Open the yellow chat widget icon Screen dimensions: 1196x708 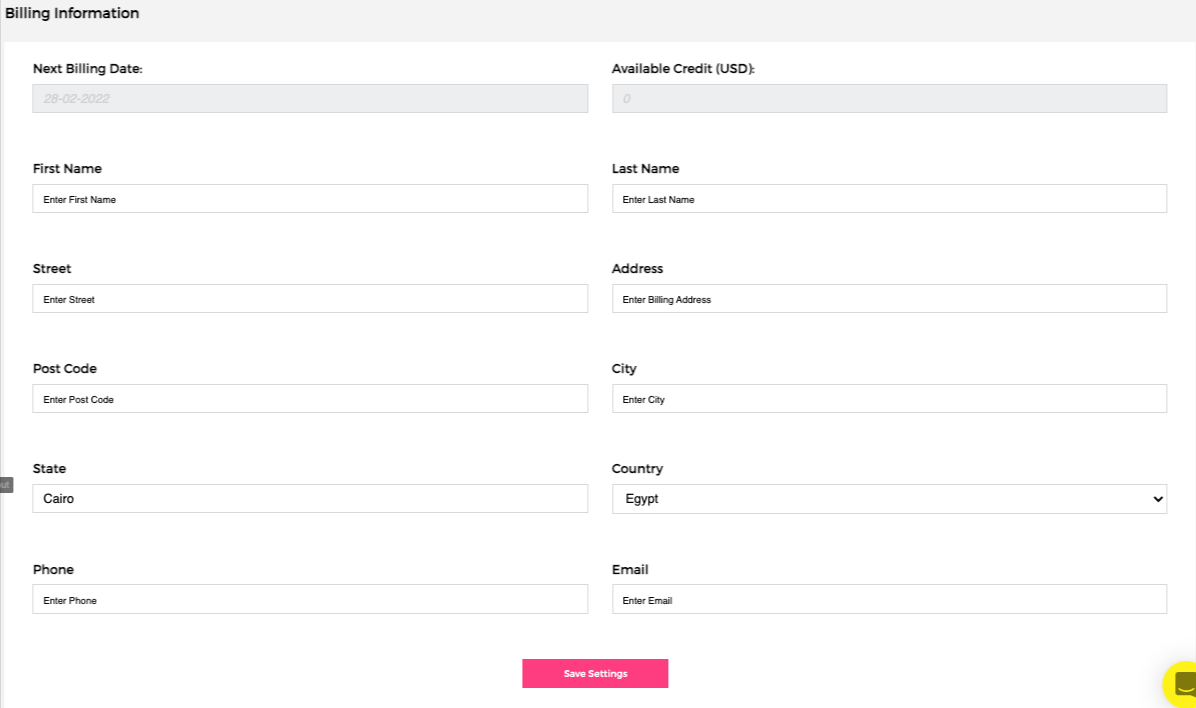click(x=1182, y=686)
